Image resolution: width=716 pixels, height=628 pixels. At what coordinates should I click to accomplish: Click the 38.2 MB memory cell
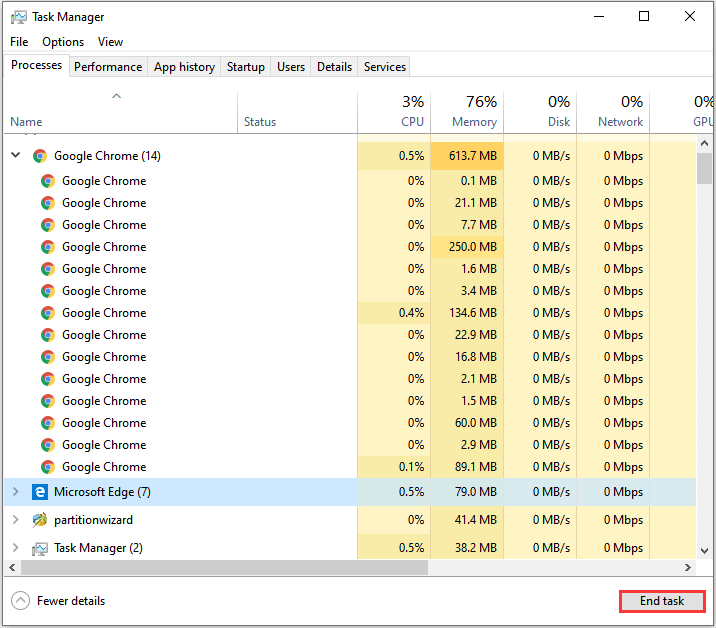click(x=467, y=548)
